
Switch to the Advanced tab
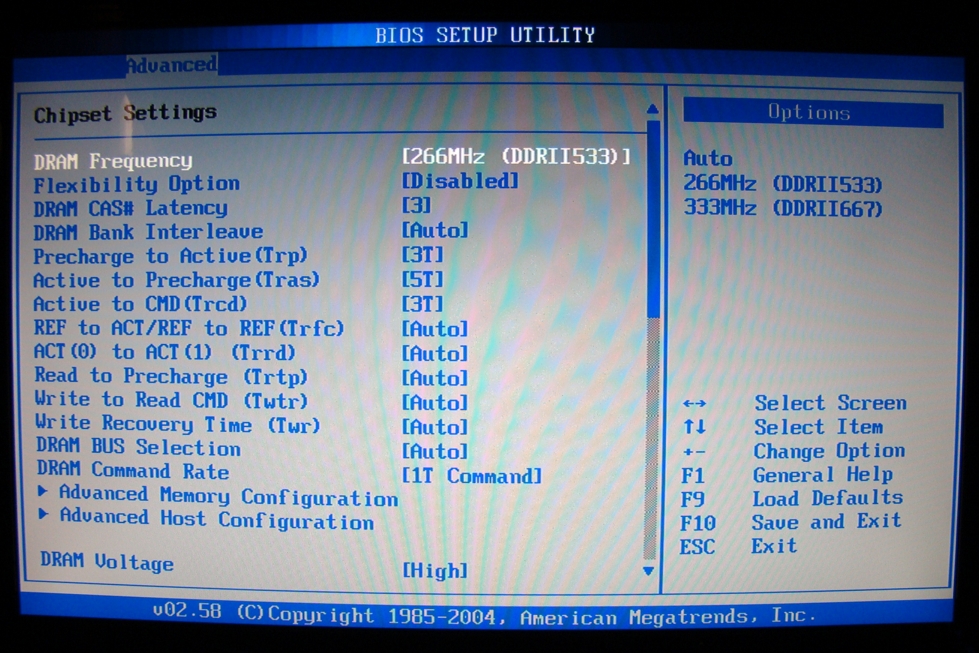[x=171, y=65]
